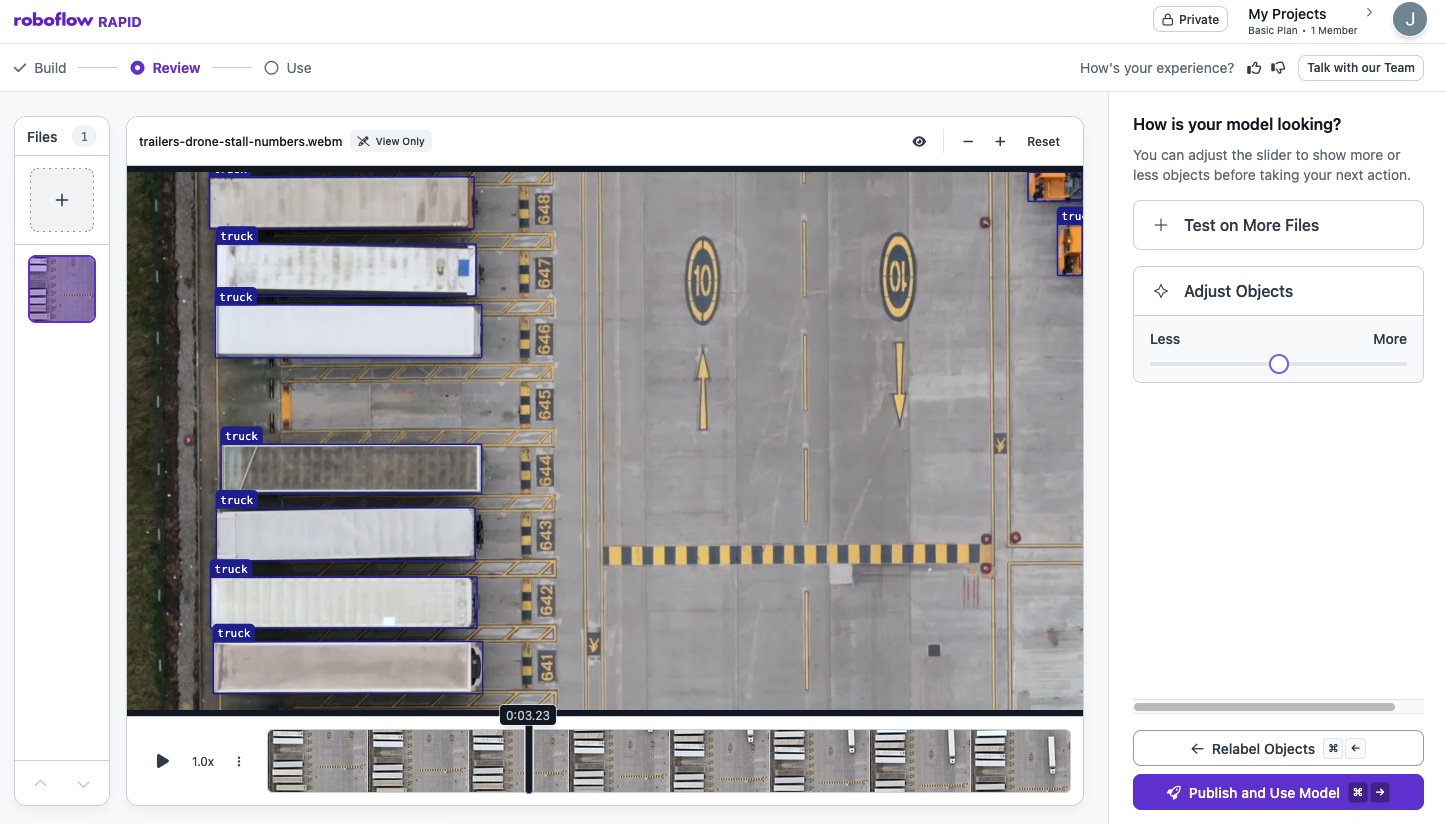Select the Use step radio
This screenshot has width=1446, height=824.
pos(288,68)
